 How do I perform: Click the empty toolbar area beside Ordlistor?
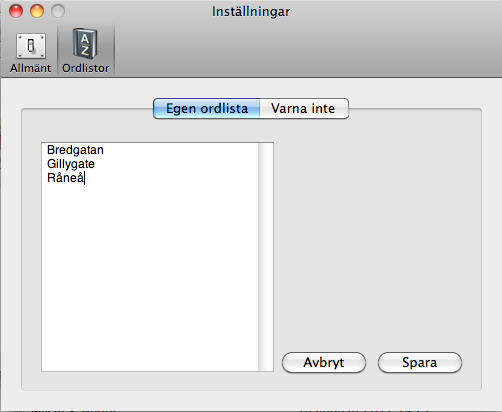point(307,50)
